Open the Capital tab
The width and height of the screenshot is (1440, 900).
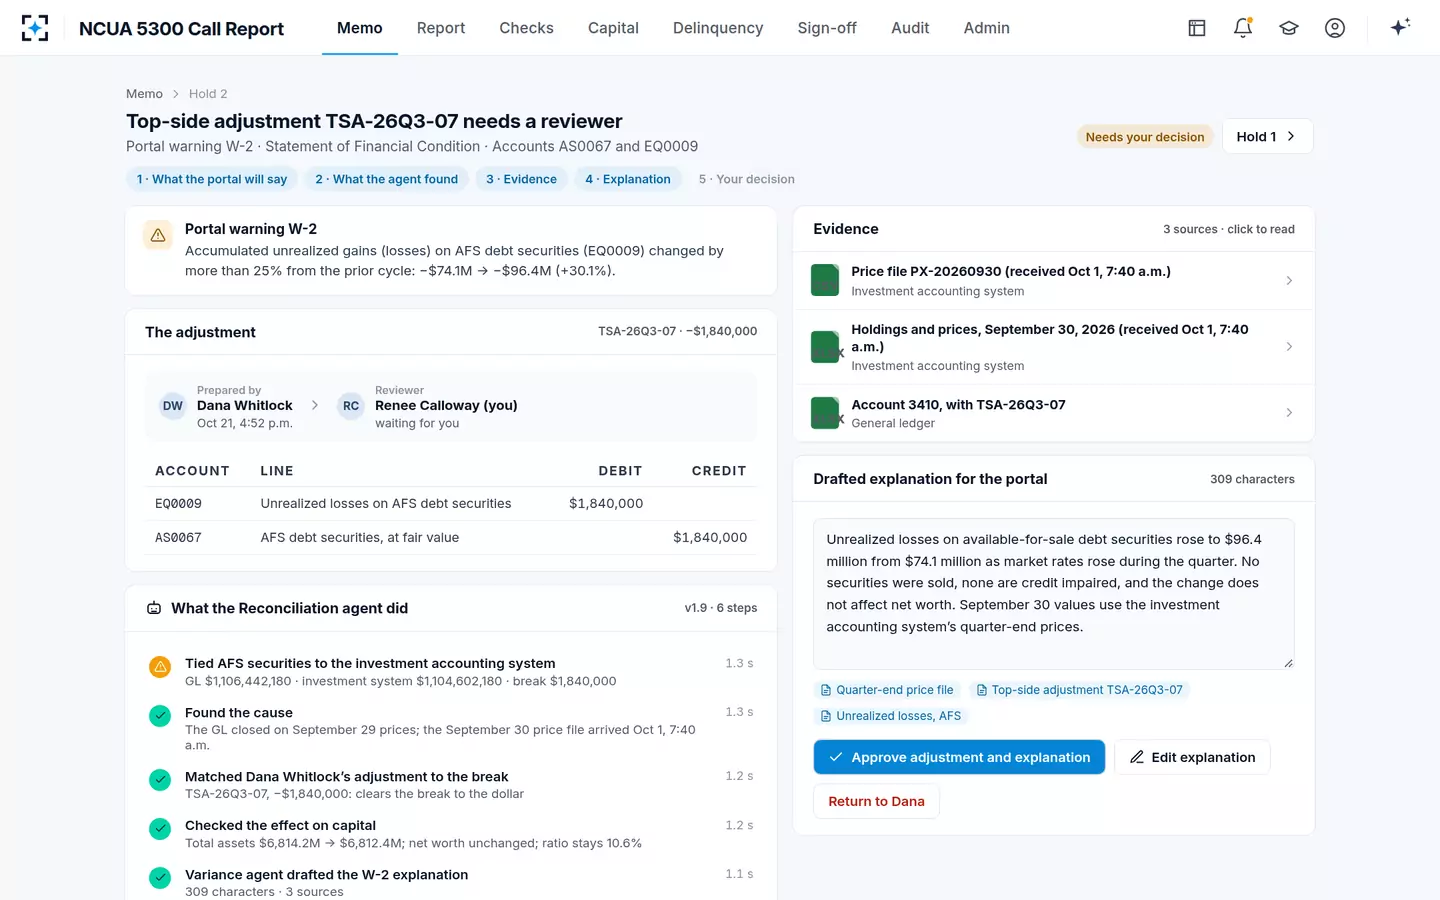613,28
